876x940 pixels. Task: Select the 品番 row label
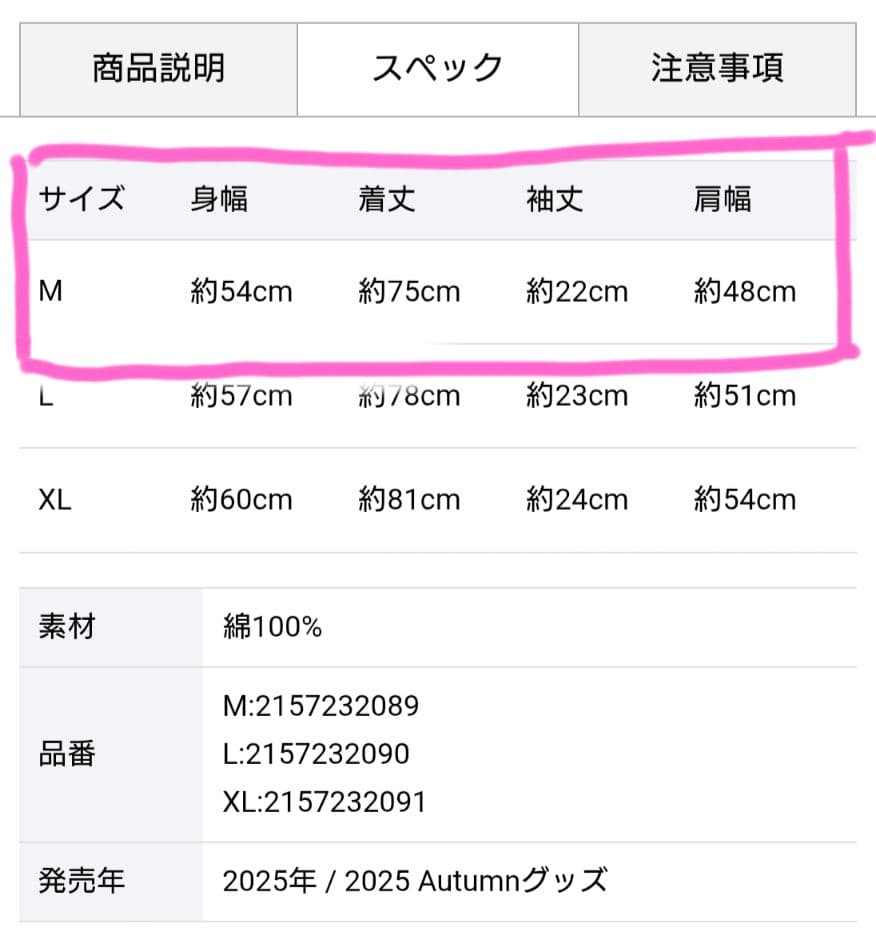[65, 754]
